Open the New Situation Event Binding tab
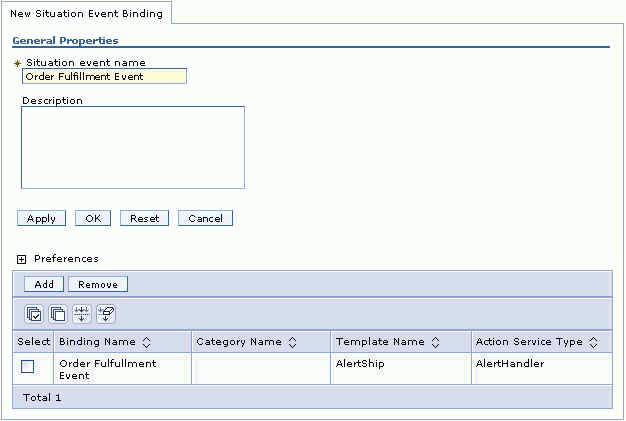The image size is (626, 421). (x=87, y=12)
